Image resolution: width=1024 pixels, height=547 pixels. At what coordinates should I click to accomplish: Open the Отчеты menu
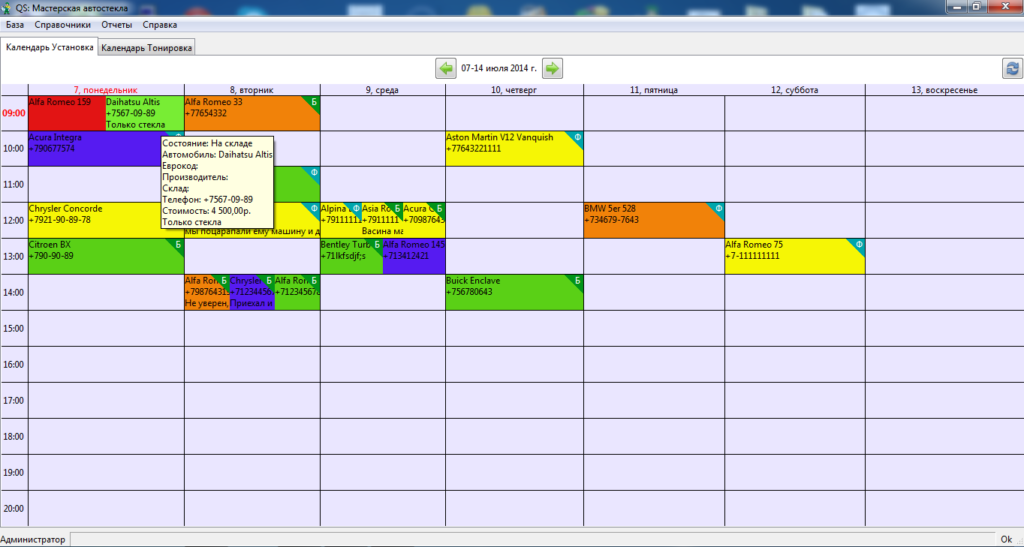[117, 25]
